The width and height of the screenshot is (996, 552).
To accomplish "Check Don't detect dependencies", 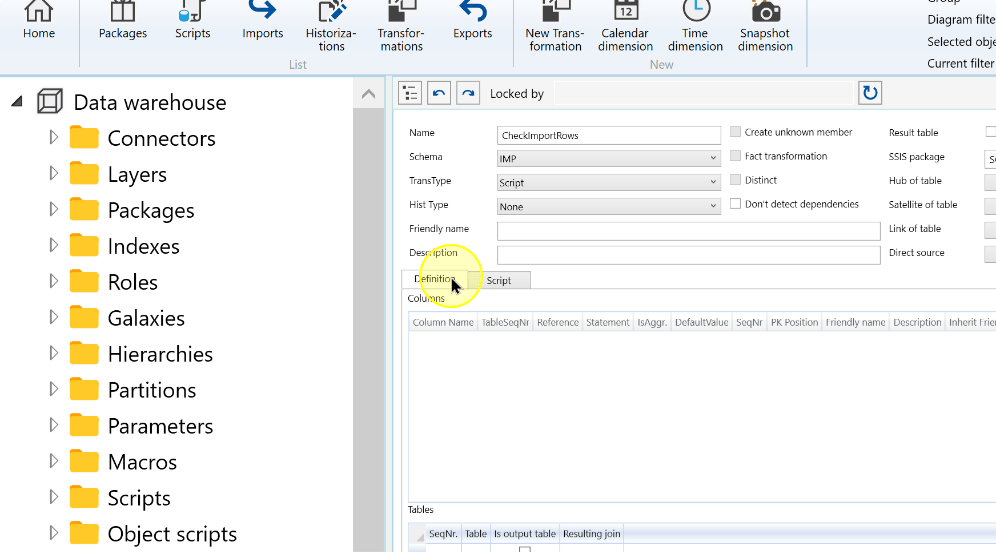I will (x=736, y=204).
